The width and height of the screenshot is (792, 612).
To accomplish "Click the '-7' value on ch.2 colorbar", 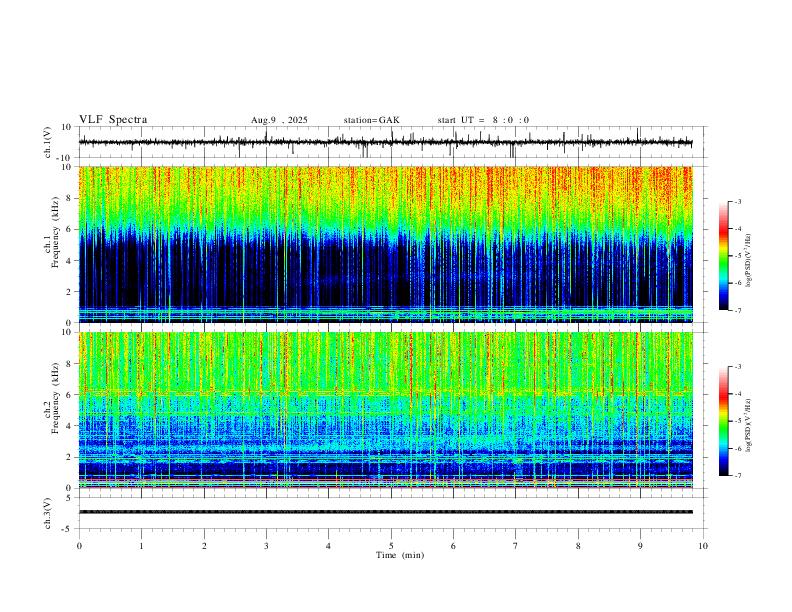I will 737,475.
